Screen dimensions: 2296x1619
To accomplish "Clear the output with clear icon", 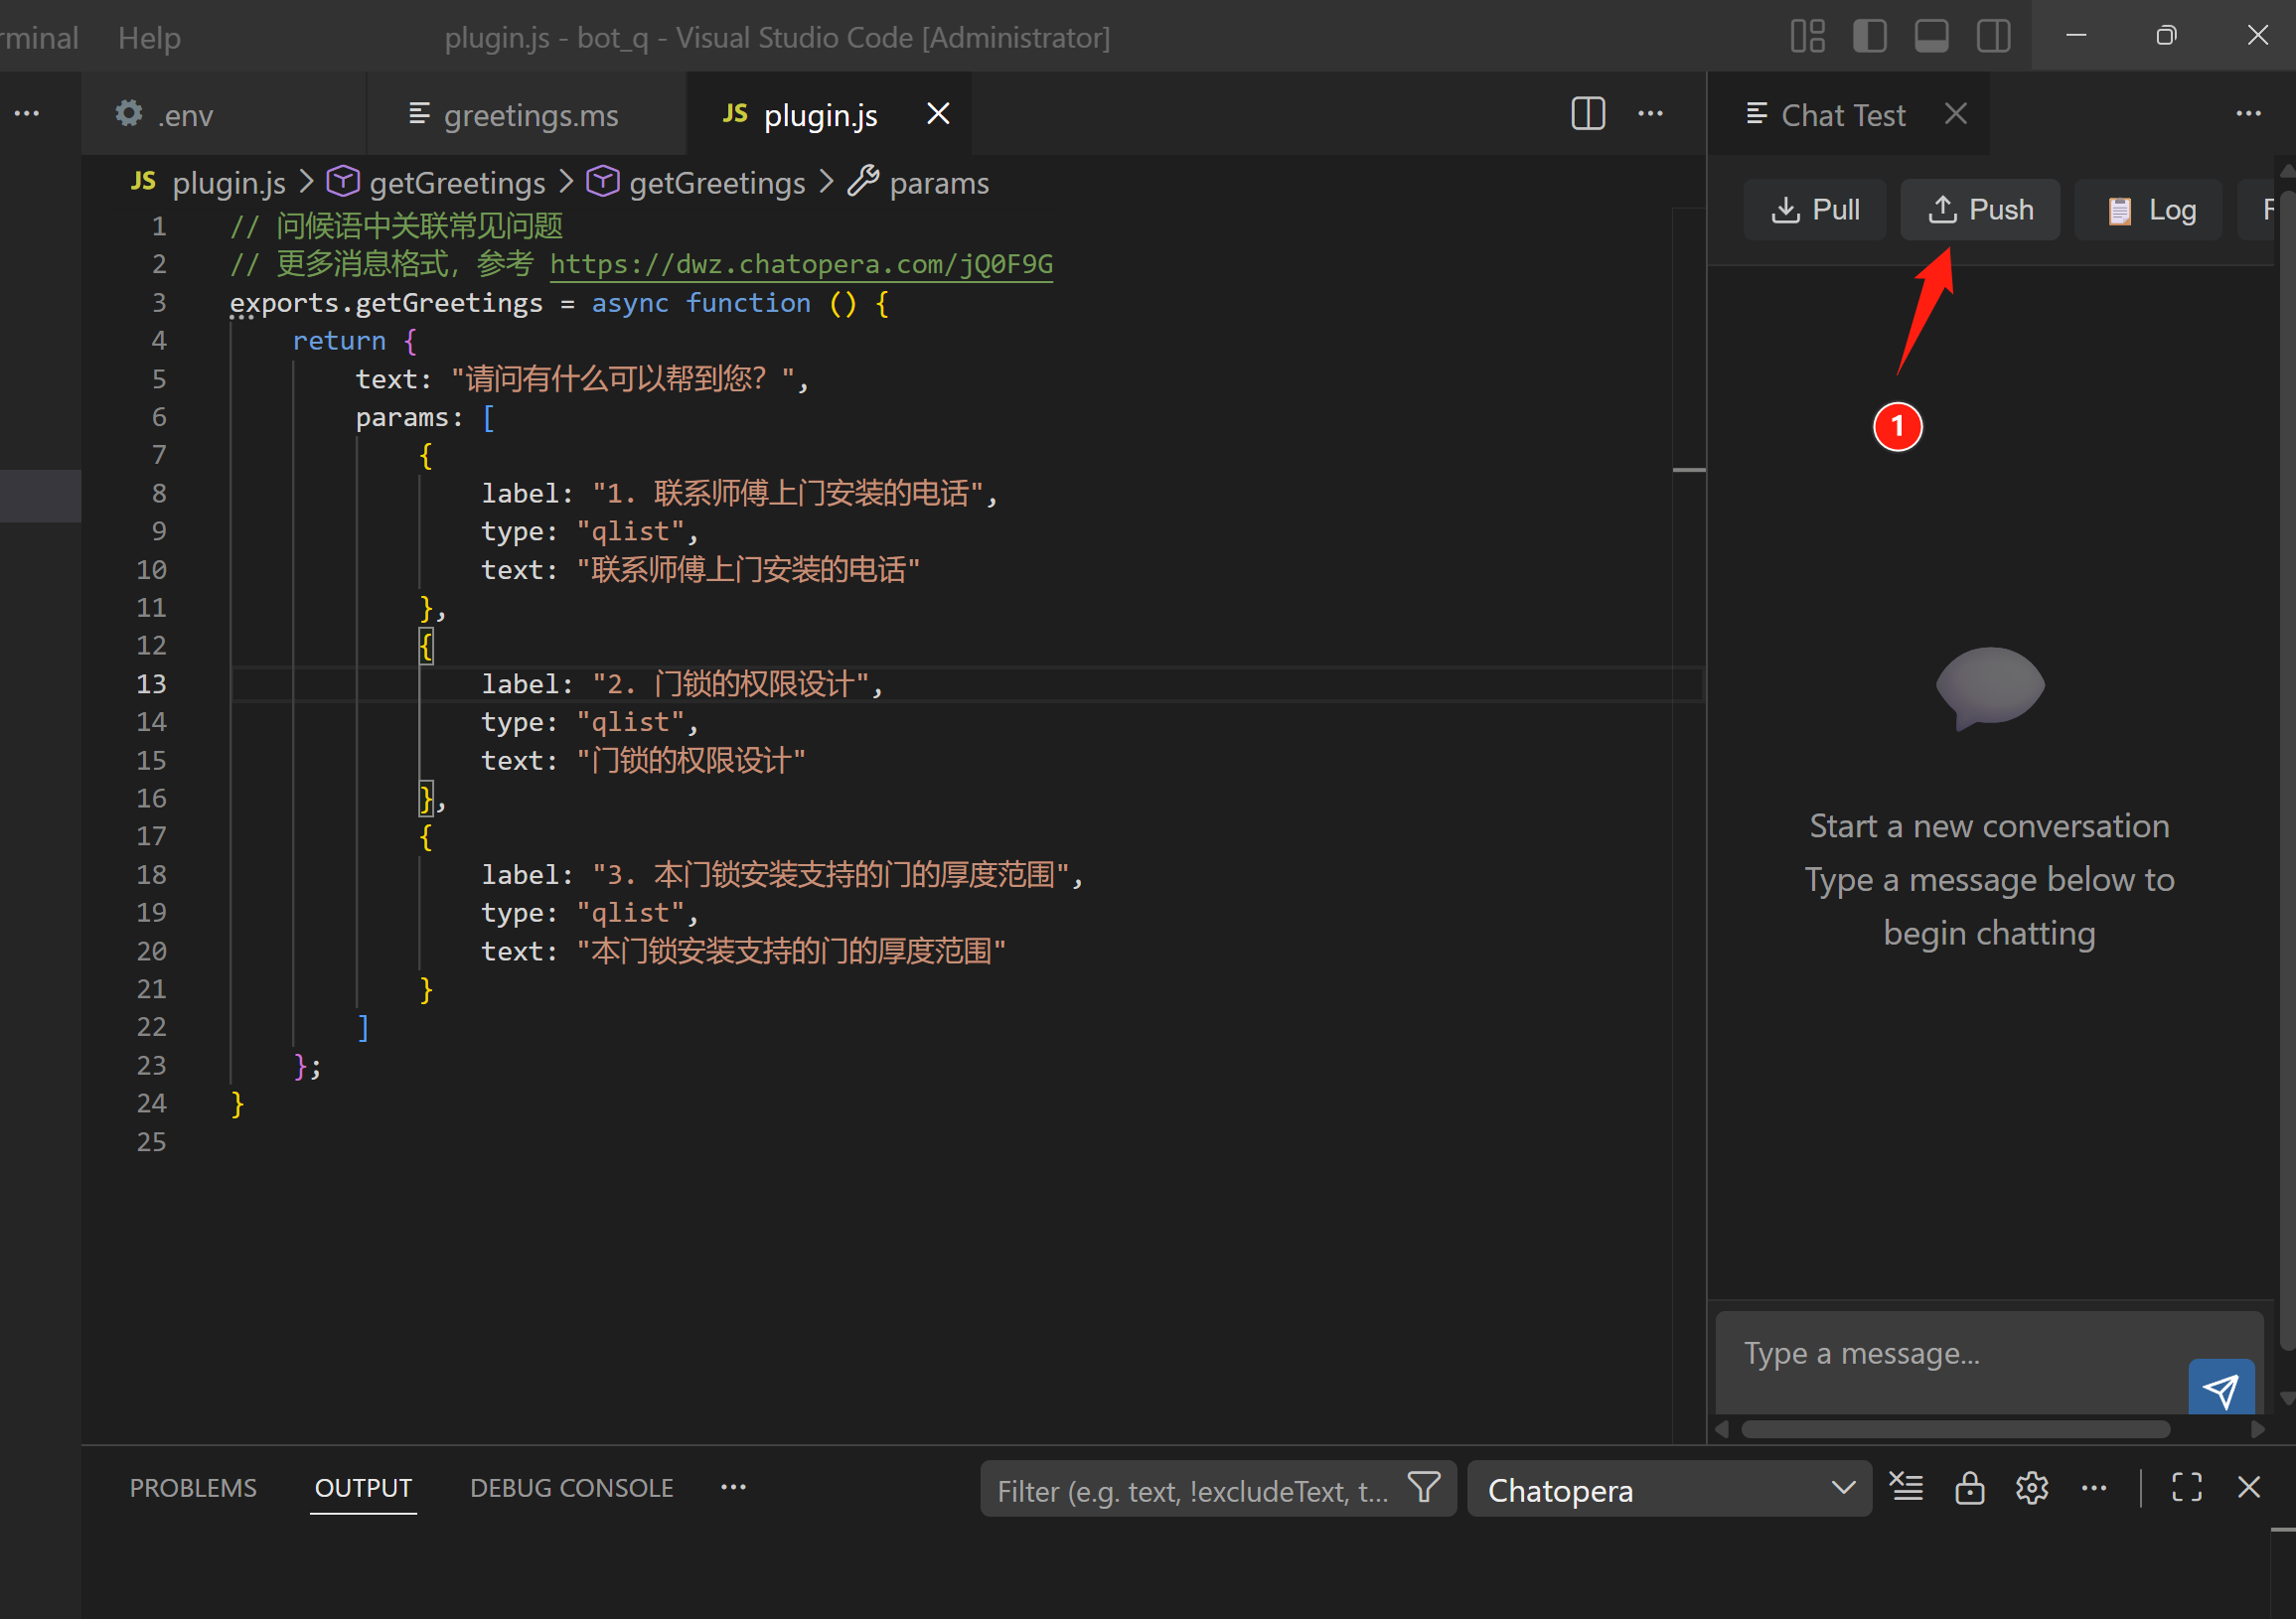I will (1906, 1488).
